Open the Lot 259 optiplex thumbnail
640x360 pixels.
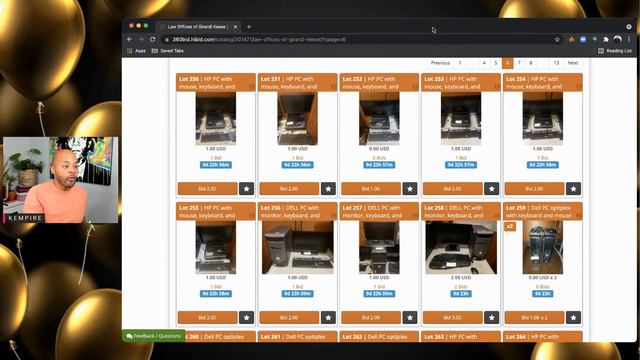tap(542, 247)
